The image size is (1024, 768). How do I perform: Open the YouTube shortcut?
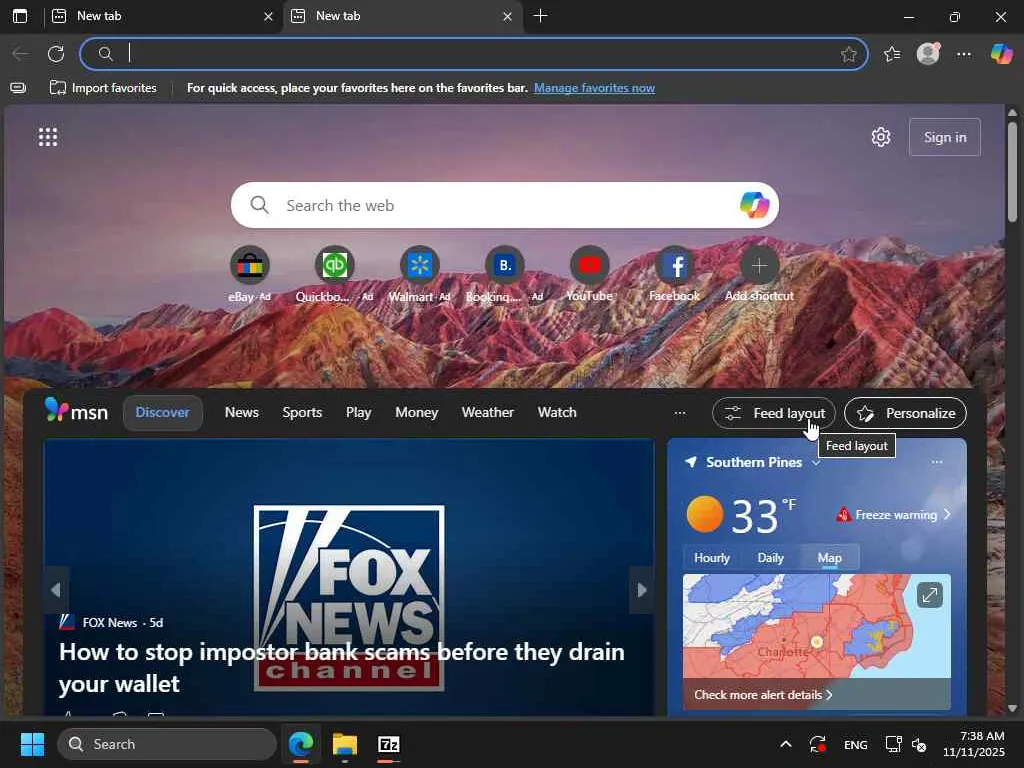pos(589,265)
